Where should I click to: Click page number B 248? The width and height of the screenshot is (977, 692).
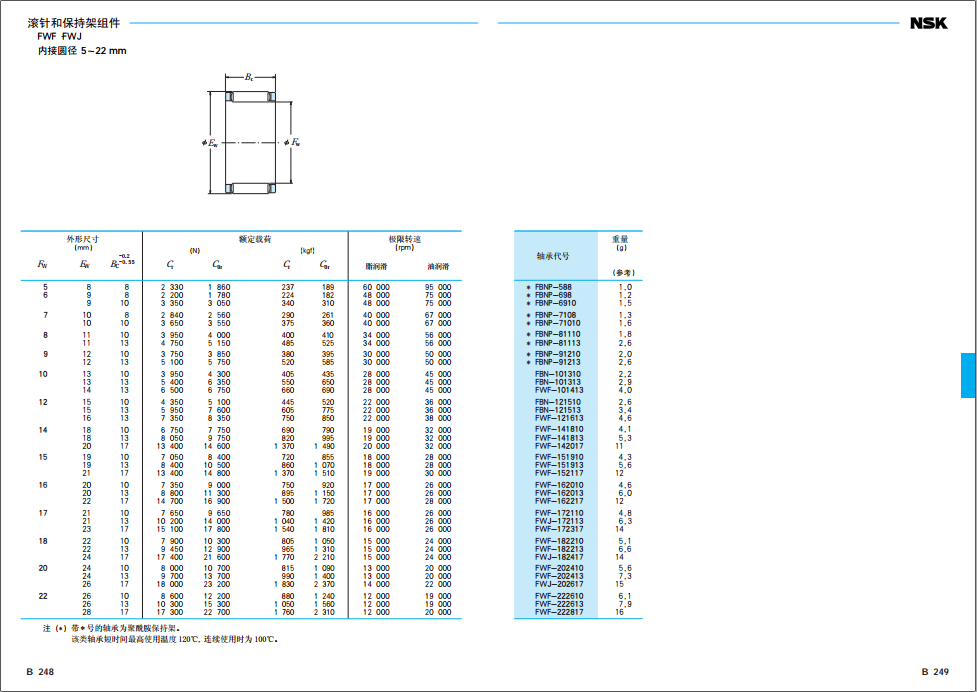click(x=40, y=672)
